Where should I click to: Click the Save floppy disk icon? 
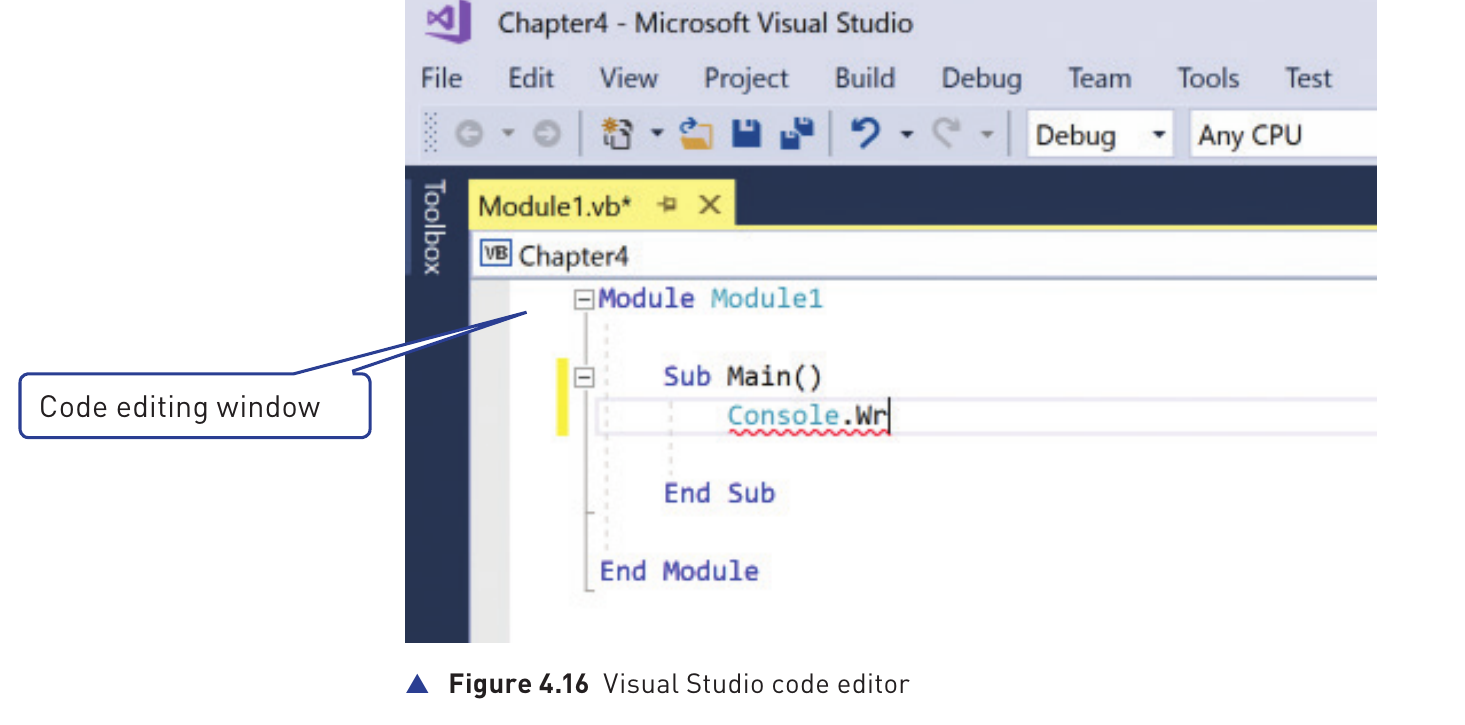(x=747, y=134)
